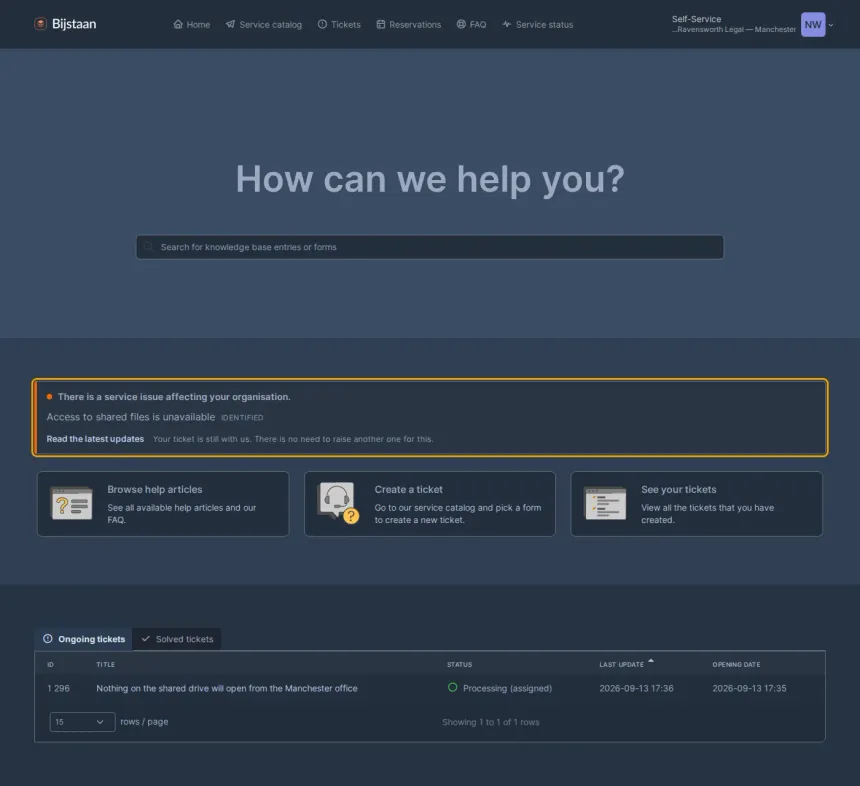Open ticket titled Nothing on the shared drive
The height and width of the screenshot is (786, 860).
227,688
